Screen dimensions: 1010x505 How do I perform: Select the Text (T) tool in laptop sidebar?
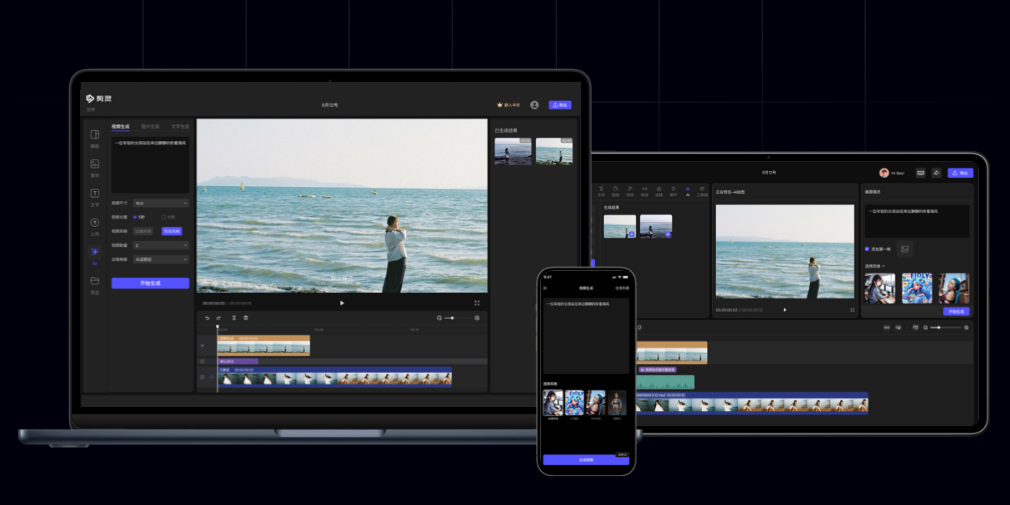tap(95, 193)
